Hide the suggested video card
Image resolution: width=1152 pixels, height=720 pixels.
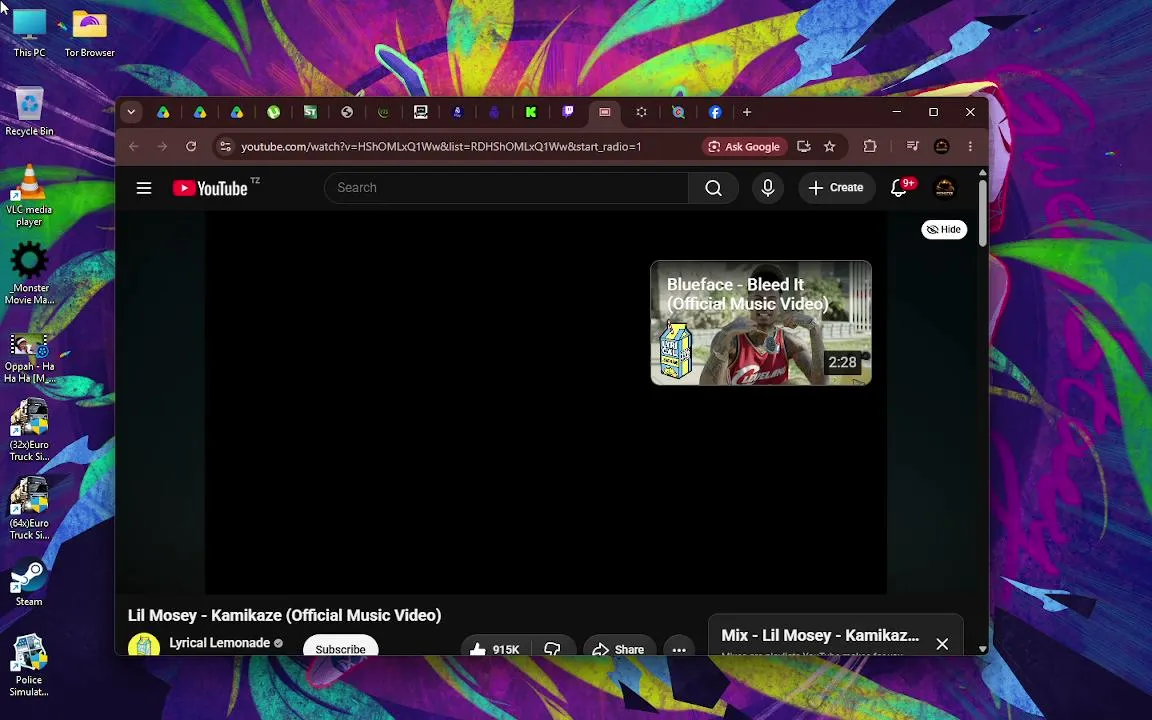click(944, 229)
